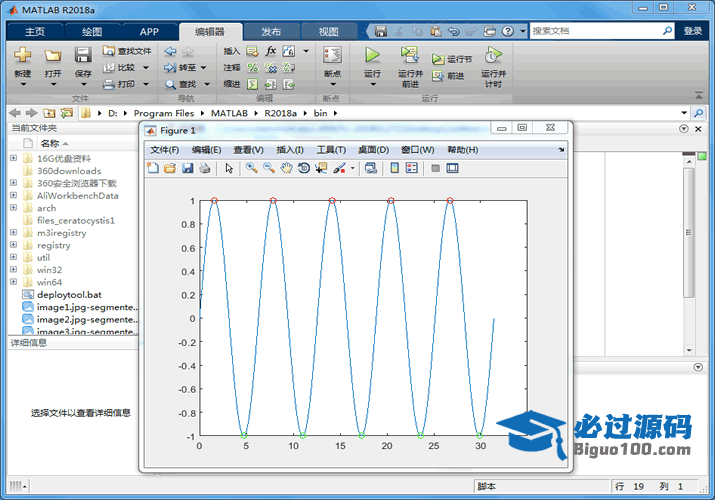This screenshot has width=715, height=500.
Task: Select Data Cursor tool in Figure 1
Action: click(x=321, y=168)
